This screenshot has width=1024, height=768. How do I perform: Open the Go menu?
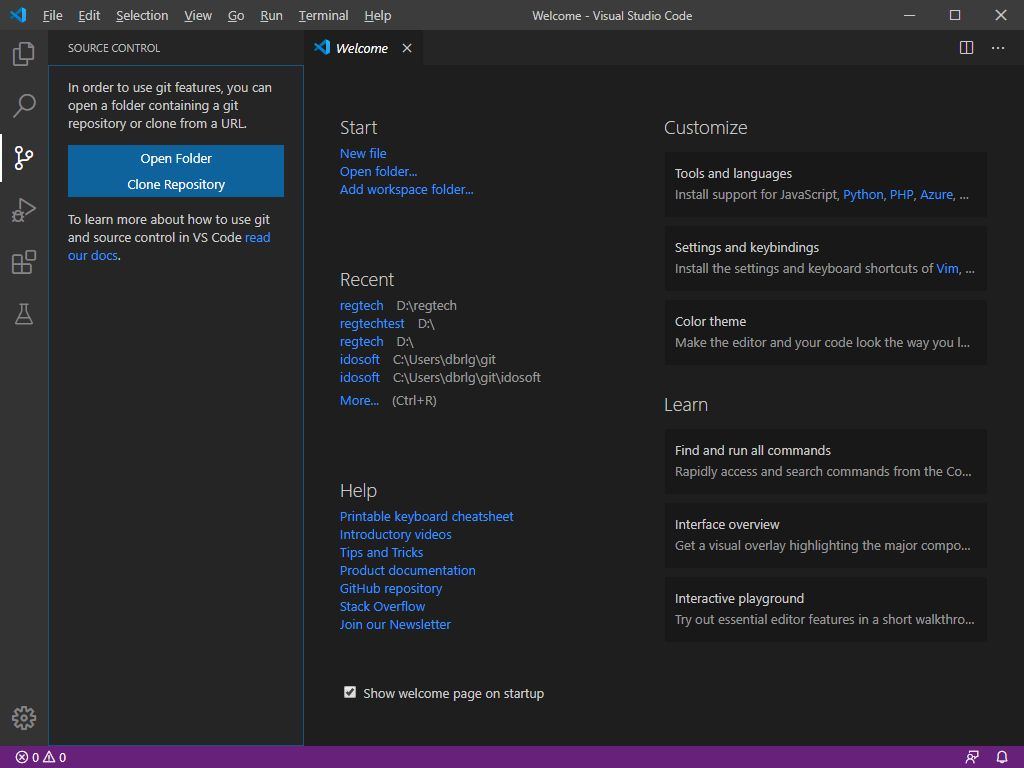point(236,15)
